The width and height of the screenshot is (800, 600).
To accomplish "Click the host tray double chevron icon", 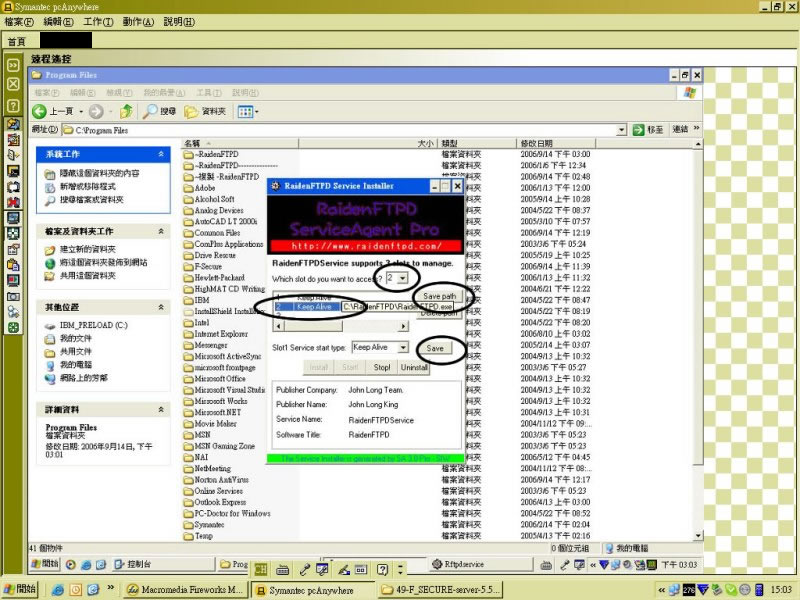I will coord(662,590).
